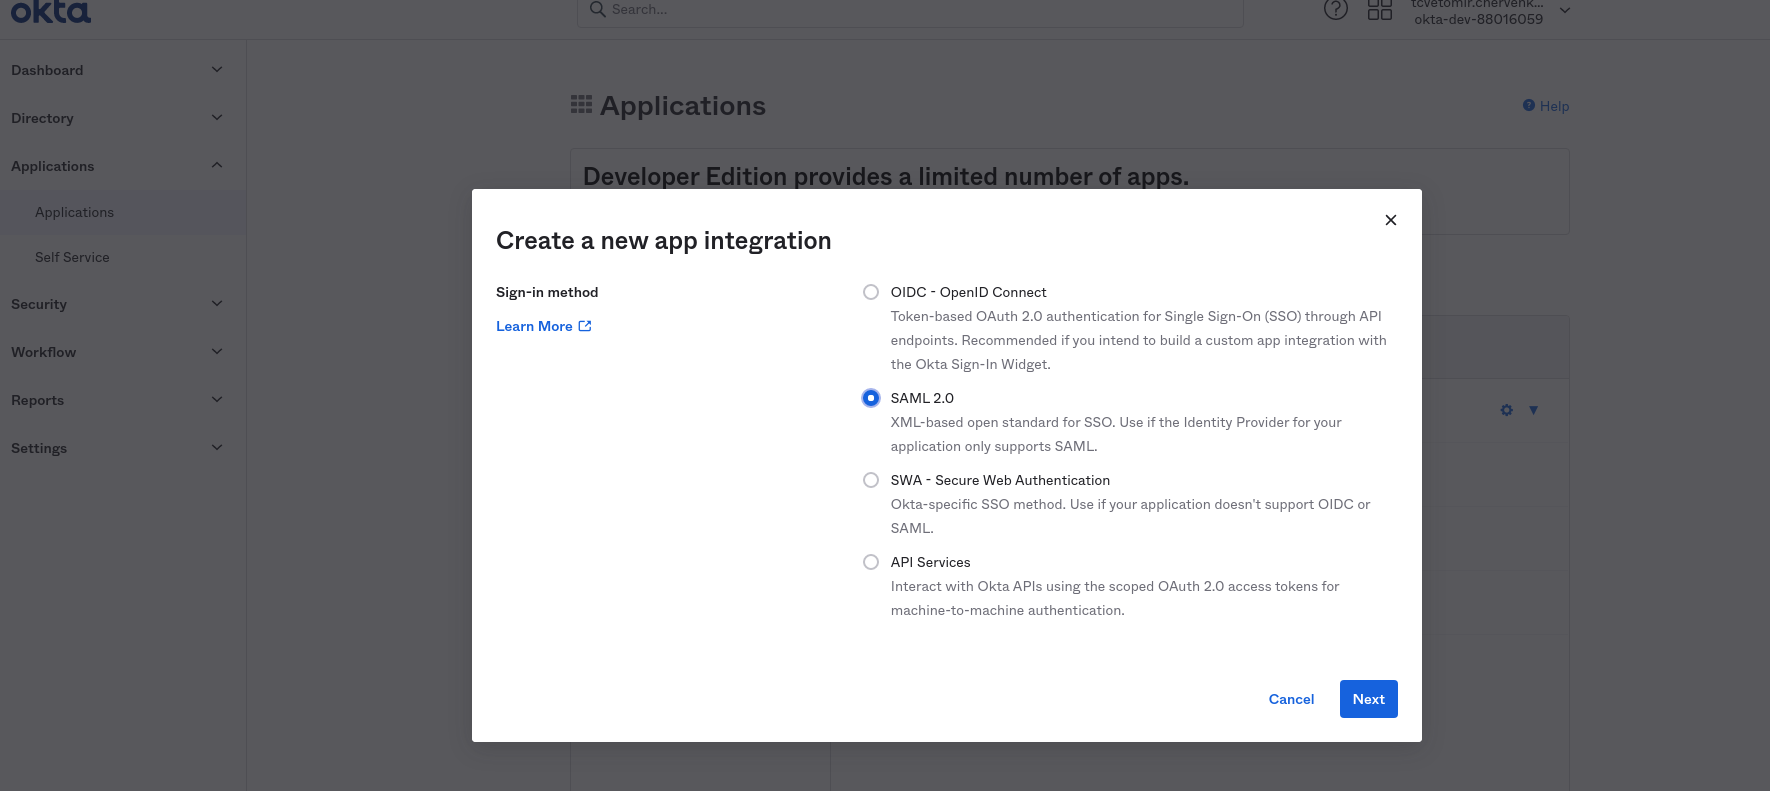Click the Dashboard sidebar label

(x=47, y=70)
